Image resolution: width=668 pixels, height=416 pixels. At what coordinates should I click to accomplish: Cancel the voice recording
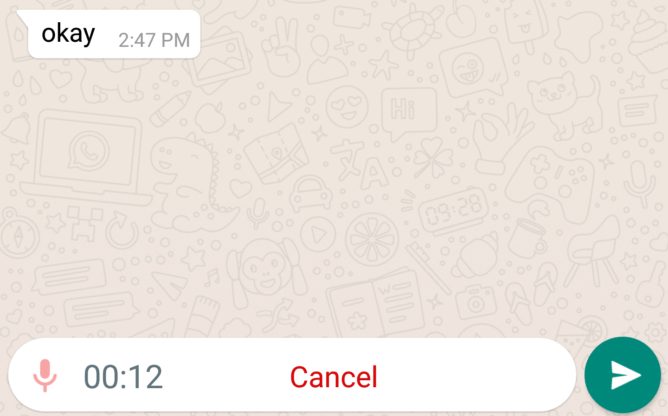[x=334, y=377]
